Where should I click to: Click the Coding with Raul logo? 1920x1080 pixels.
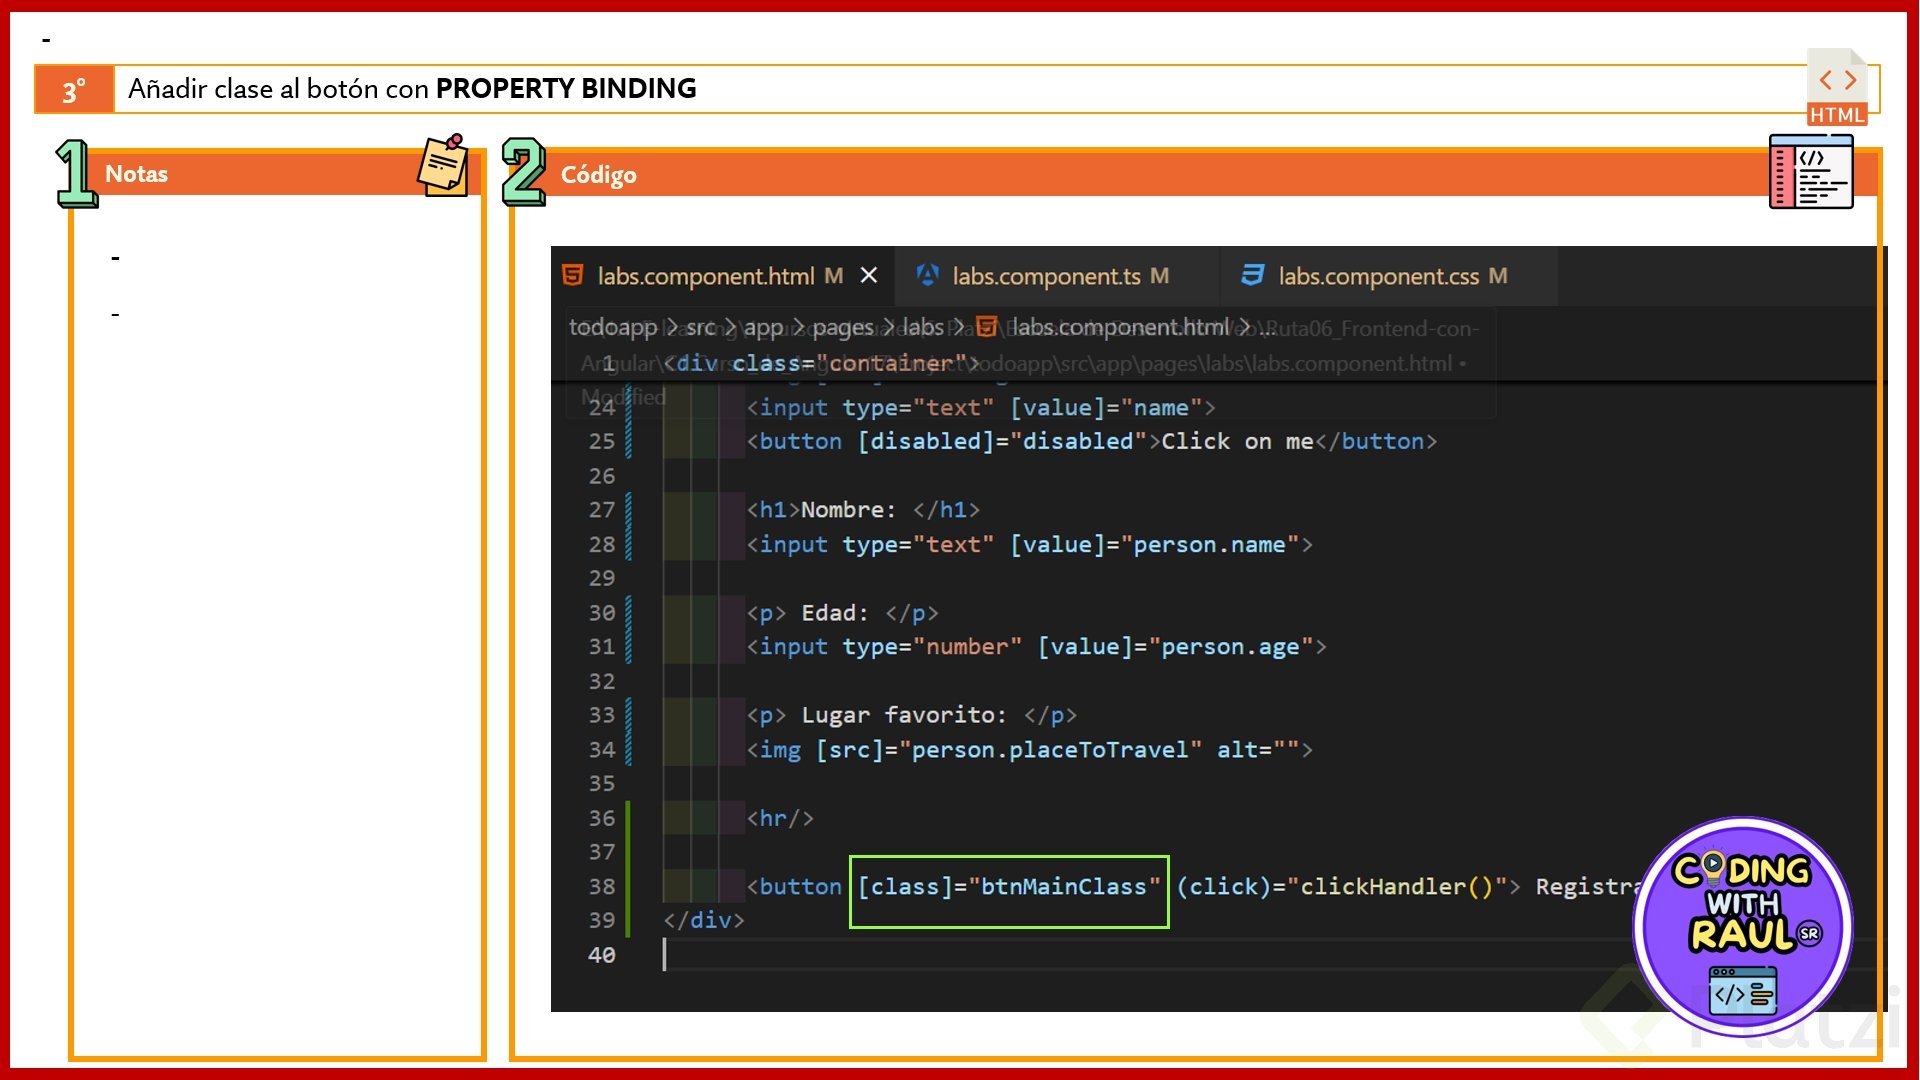click(1742, 925)
